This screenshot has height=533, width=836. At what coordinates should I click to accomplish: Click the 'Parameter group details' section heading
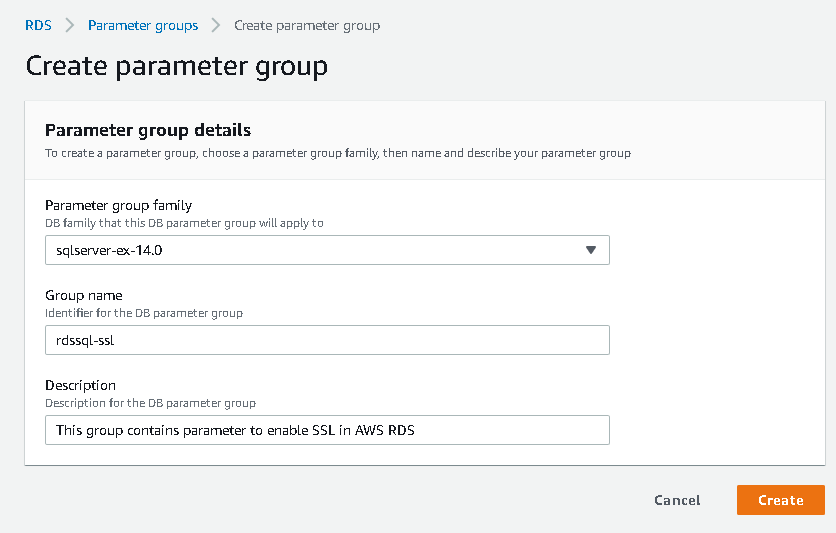click(148, 130)
